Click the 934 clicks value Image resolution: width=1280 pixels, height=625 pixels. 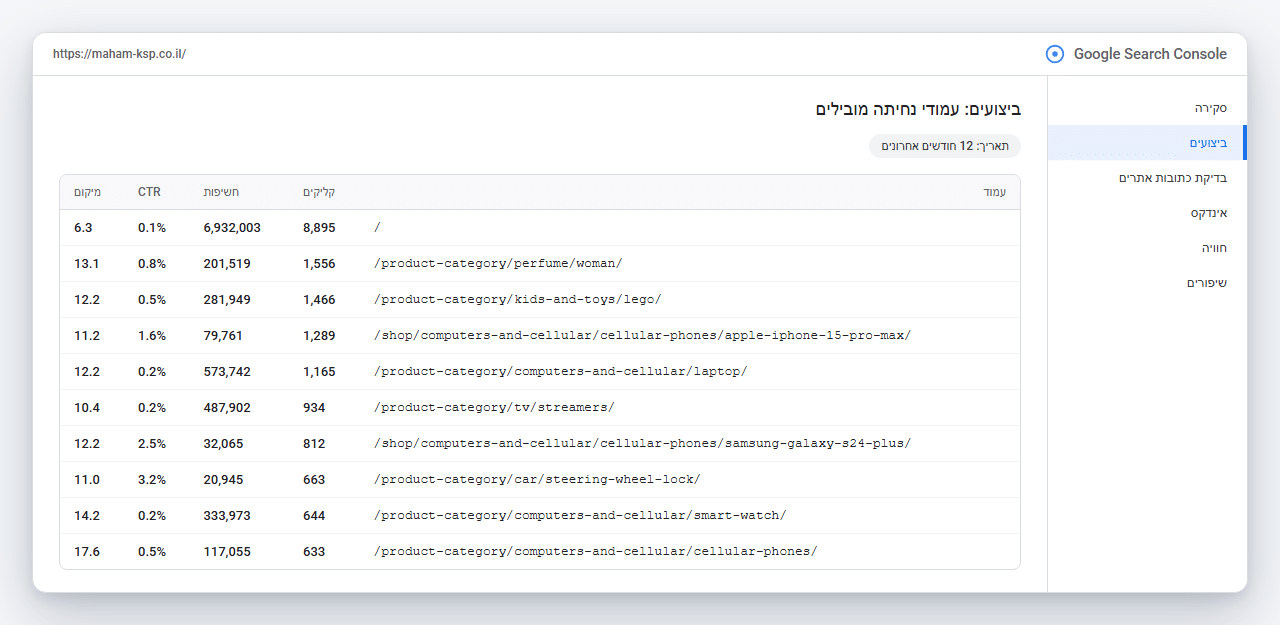(x=314, y=408)
